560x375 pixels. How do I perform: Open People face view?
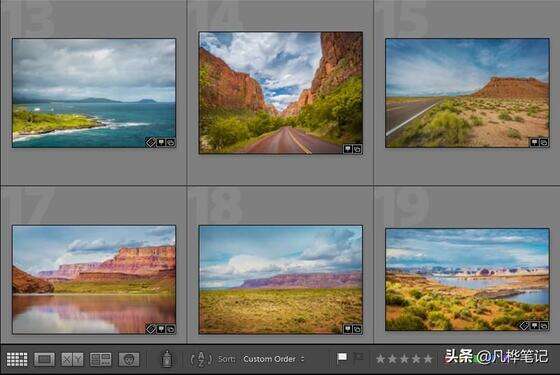(129, 359)
